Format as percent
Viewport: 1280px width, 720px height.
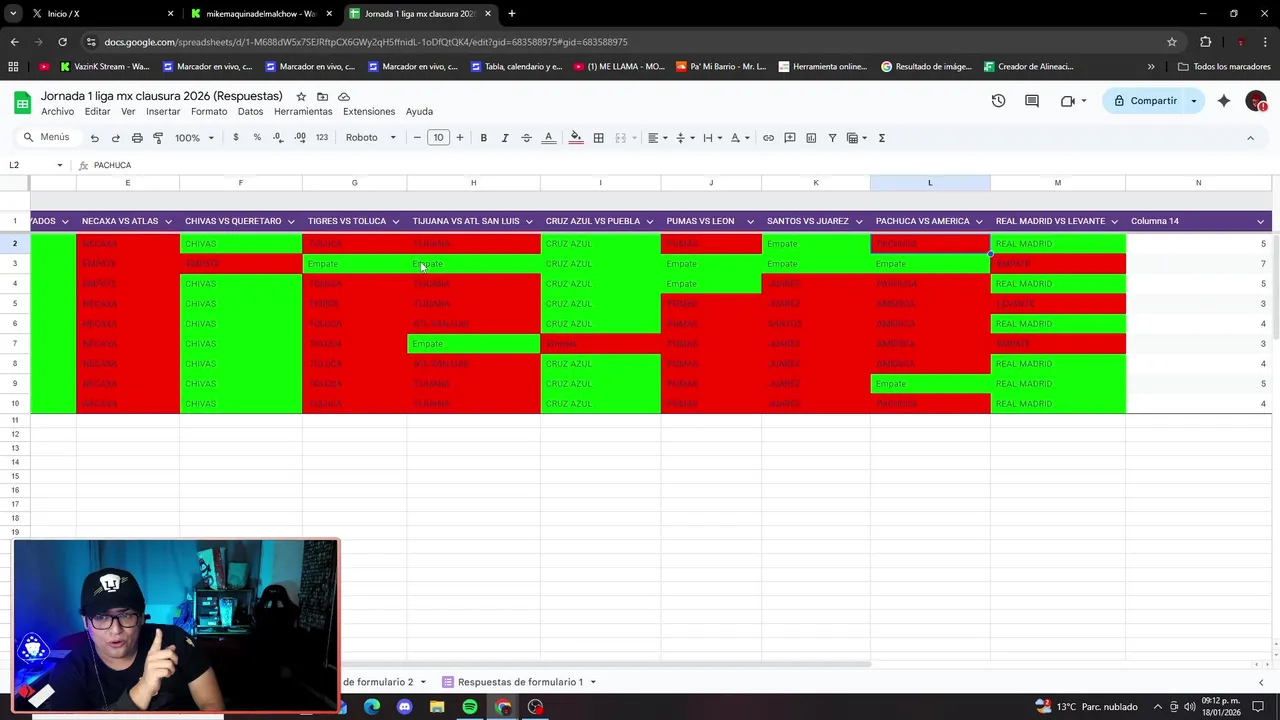[x=257, y=138]
